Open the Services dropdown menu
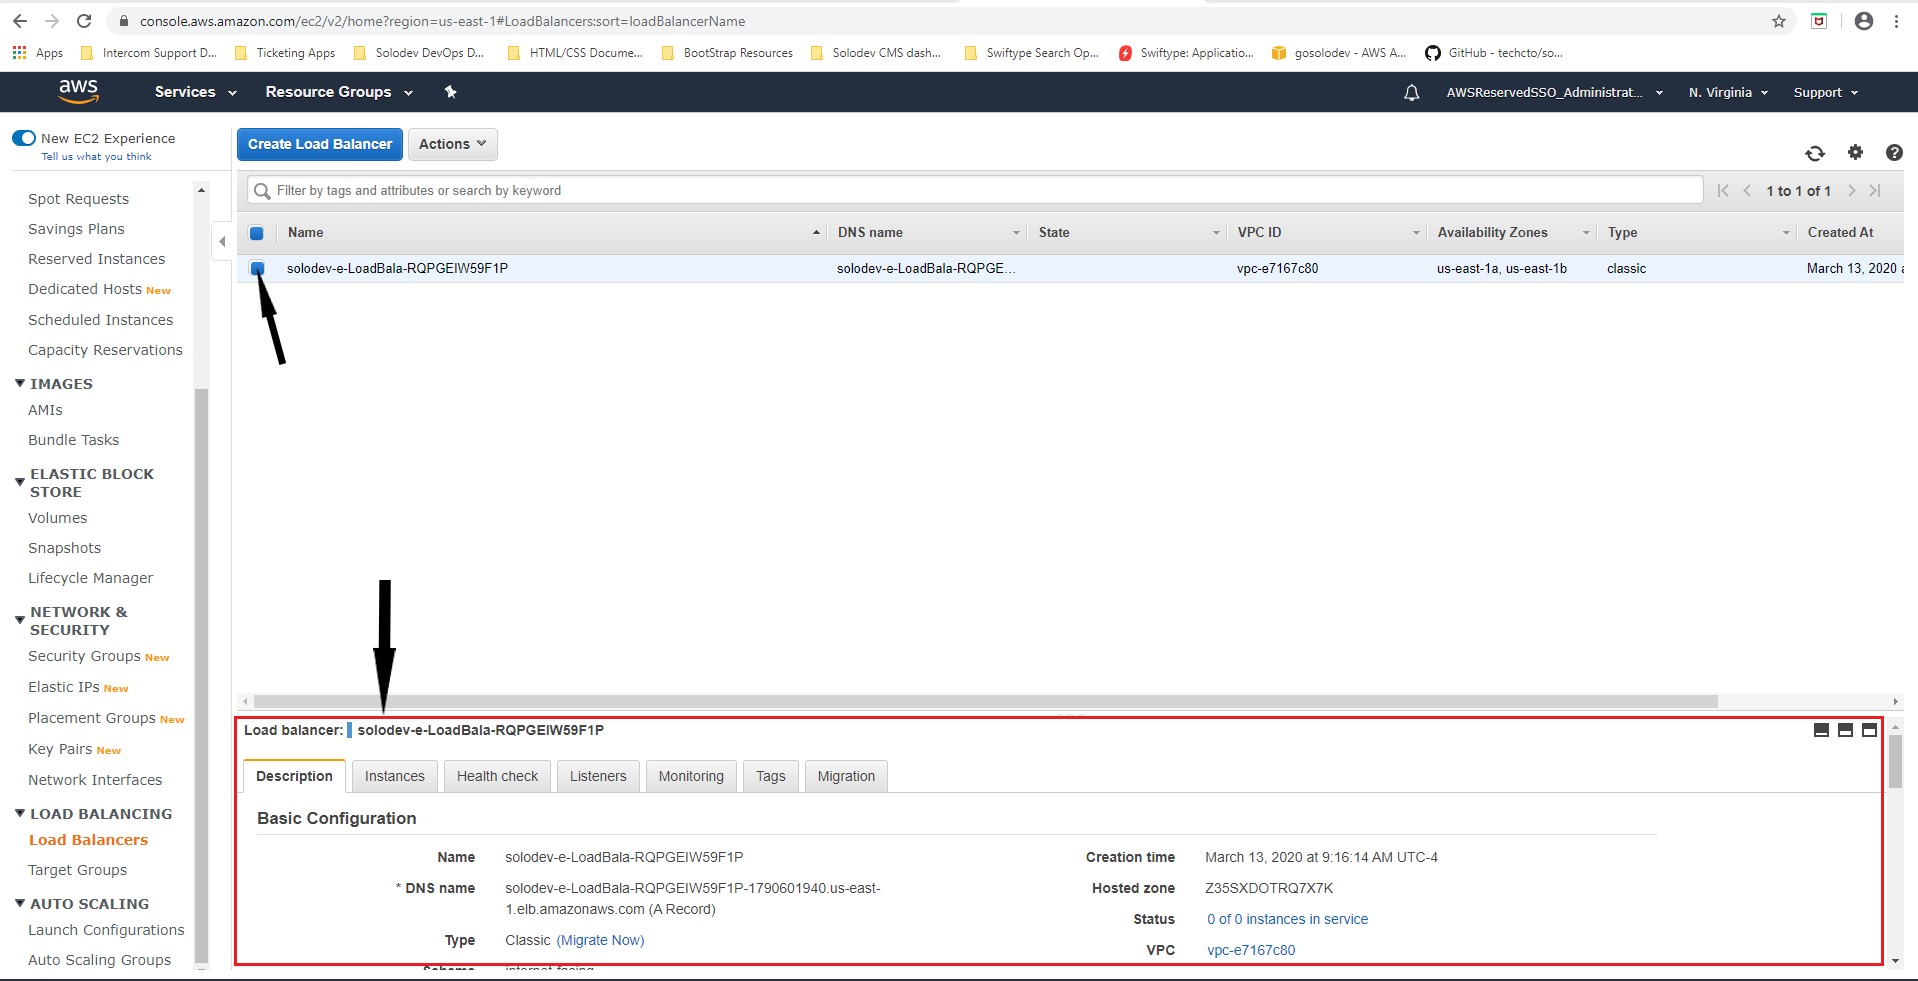The height and width of the screenshot is (981, 1918). point(195,92)
